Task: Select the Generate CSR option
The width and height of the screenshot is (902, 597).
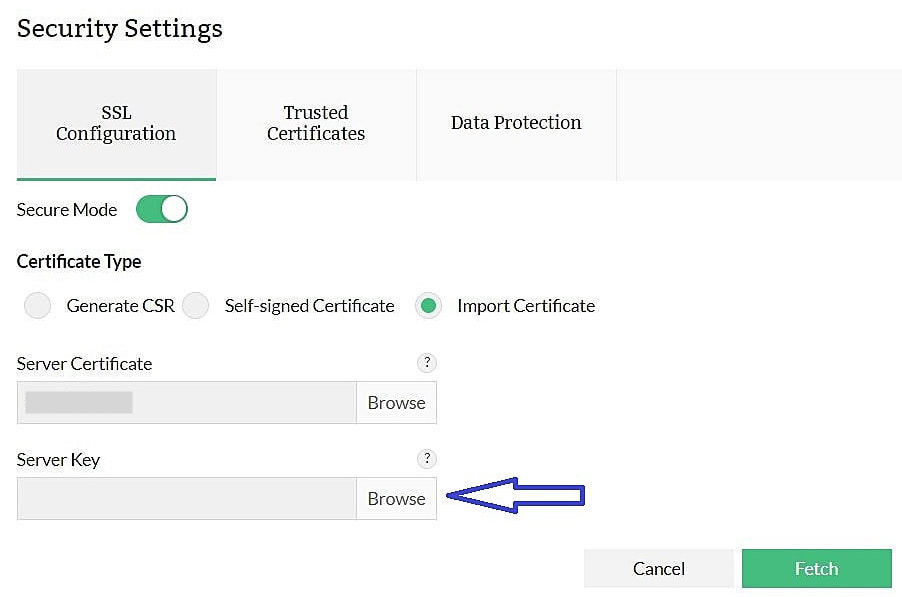Action: point(37,305)
